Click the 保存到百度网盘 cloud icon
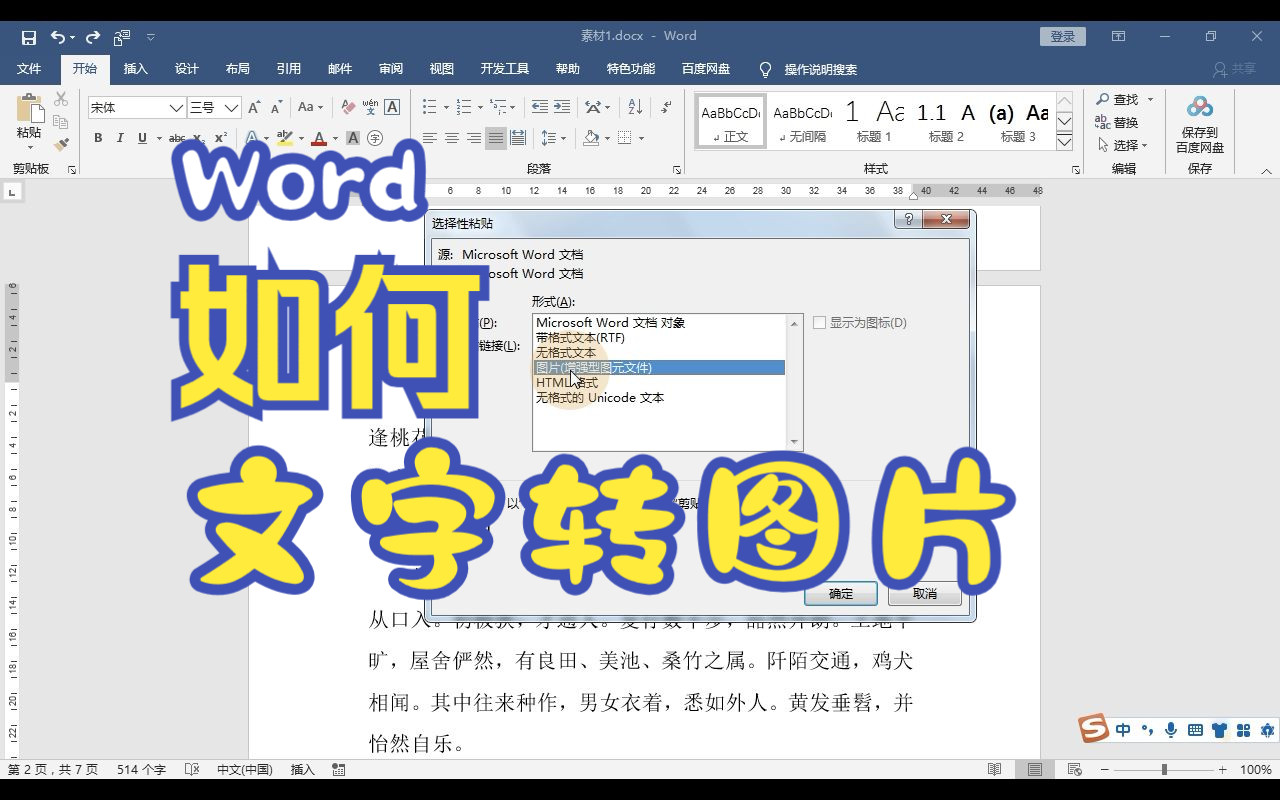 (x=1200, y=107)
